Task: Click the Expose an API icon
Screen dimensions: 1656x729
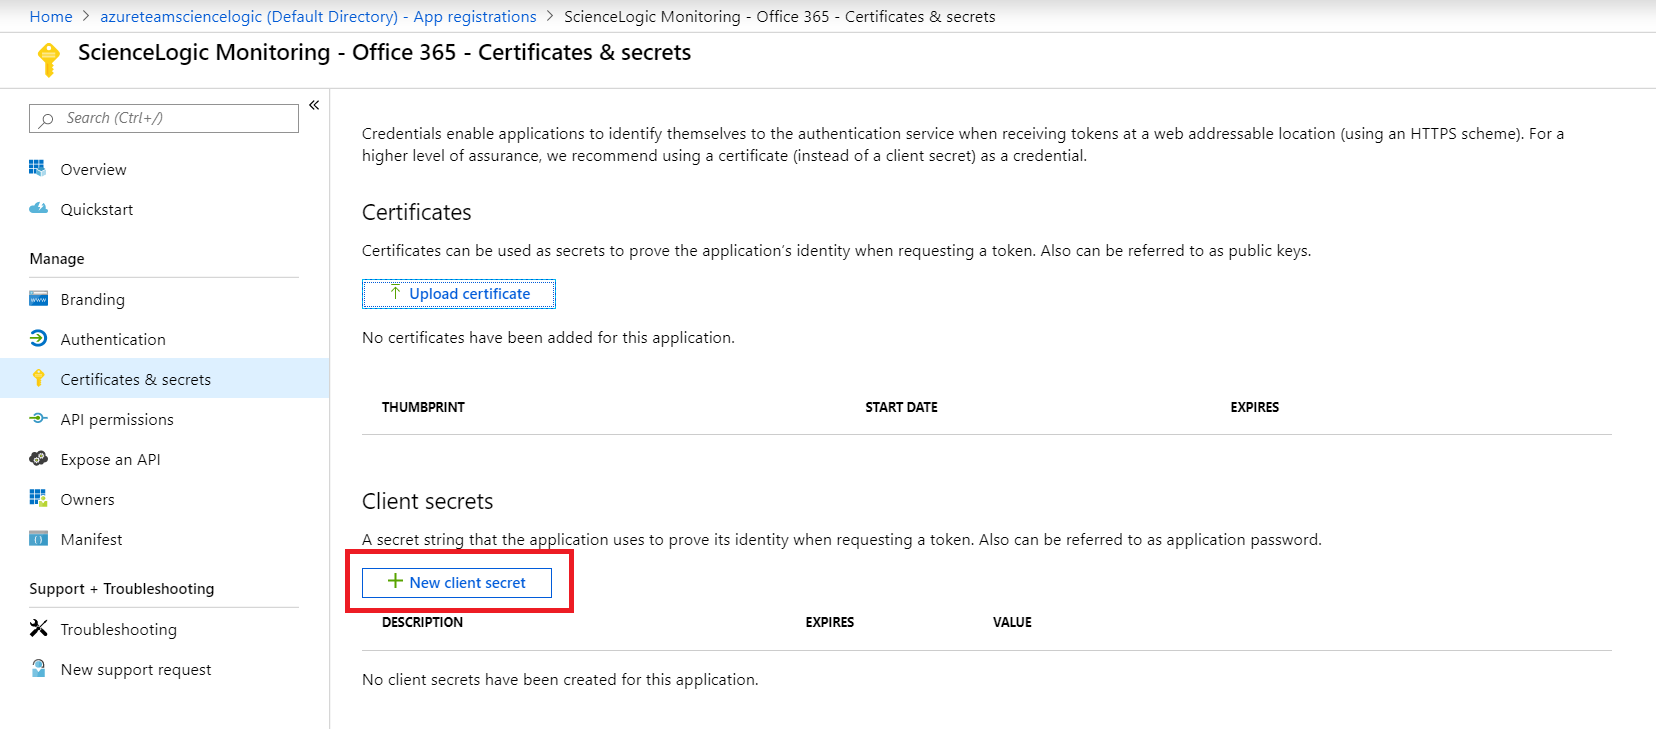Action: coord(38,459)
